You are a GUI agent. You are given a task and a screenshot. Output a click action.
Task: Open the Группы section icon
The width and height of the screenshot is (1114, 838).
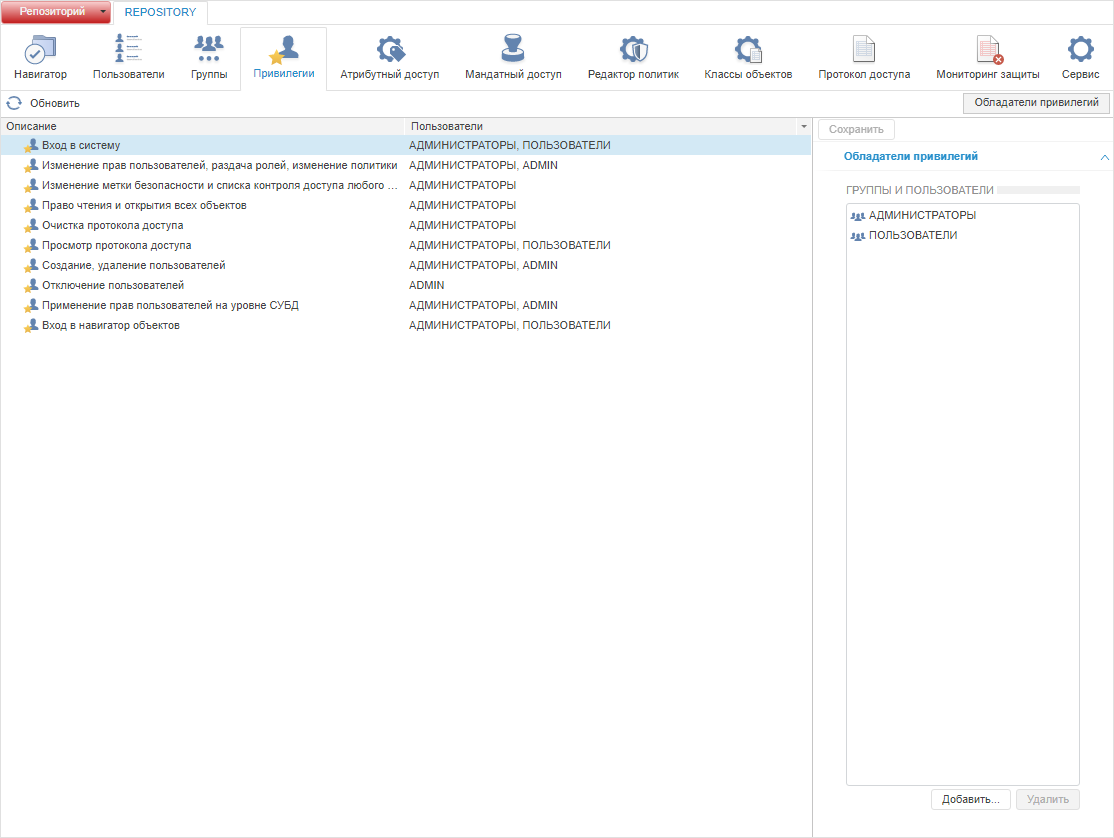(x=209, y=48)
